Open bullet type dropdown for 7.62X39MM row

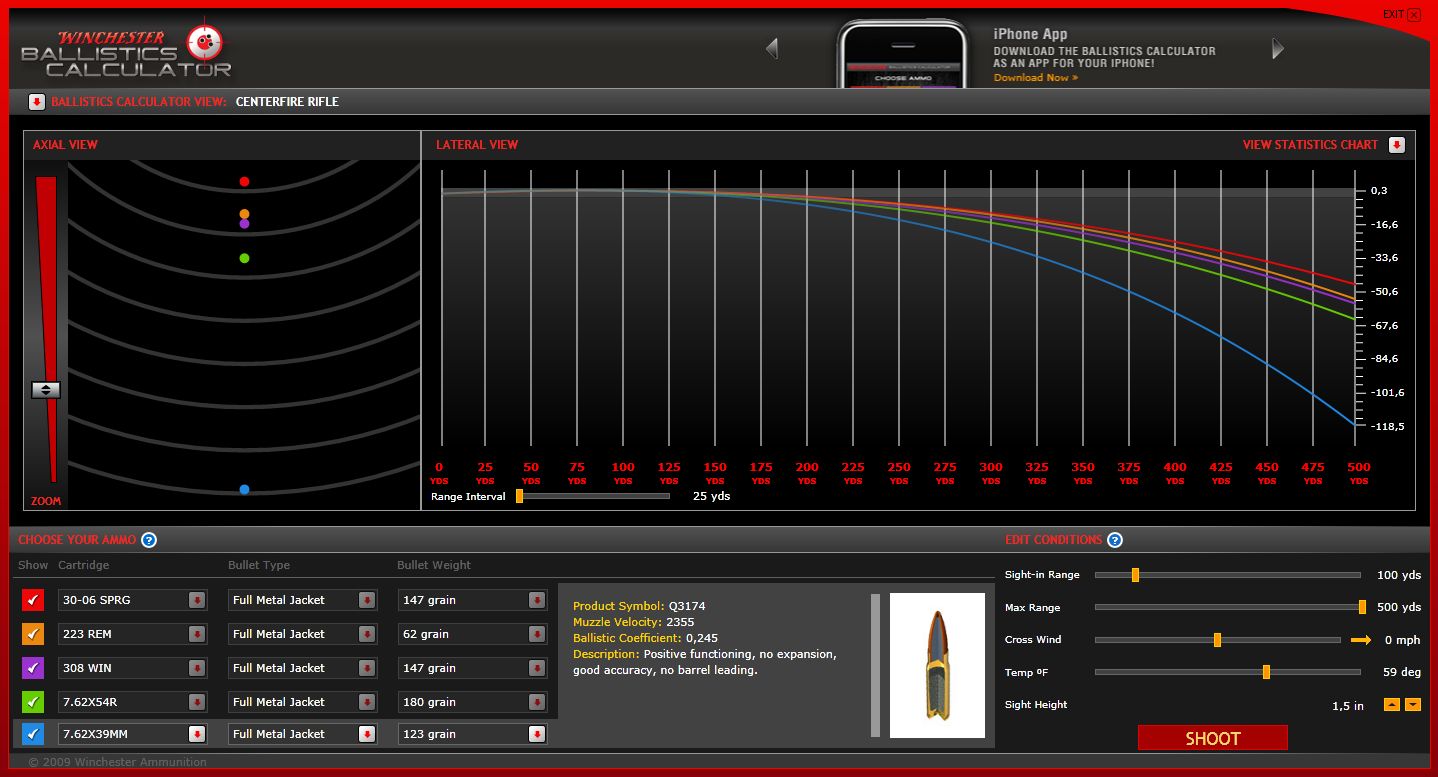367,734
